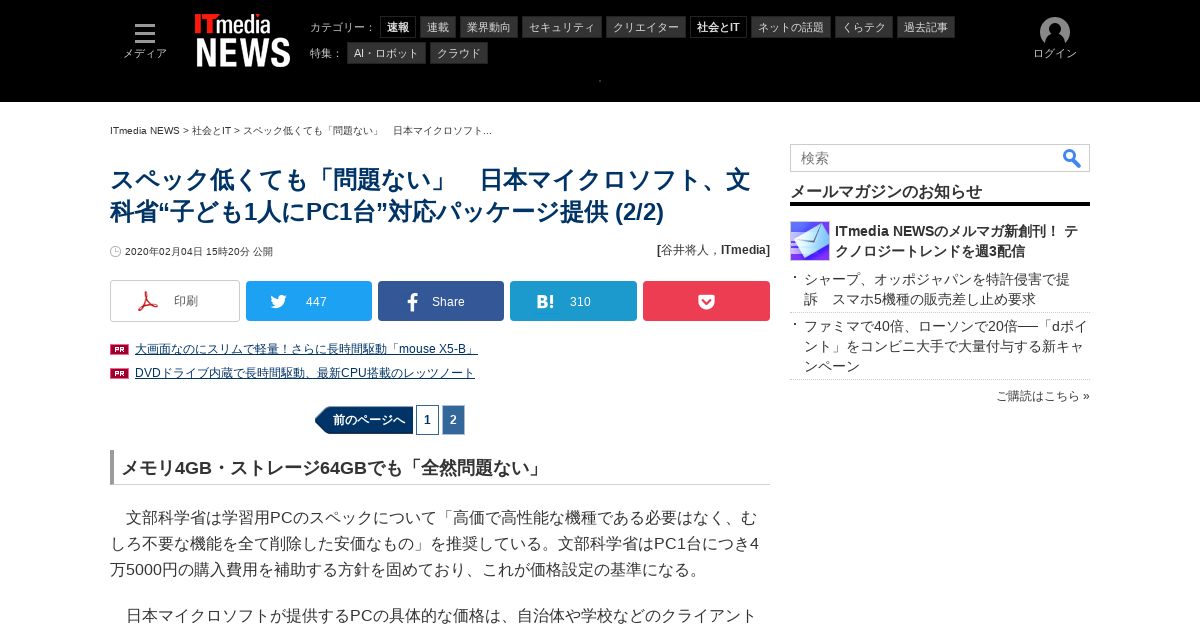This screenshot has width=1200, height=630.
Task: Click the 印刷 PDF print button
Action: [x=175, y=301]
